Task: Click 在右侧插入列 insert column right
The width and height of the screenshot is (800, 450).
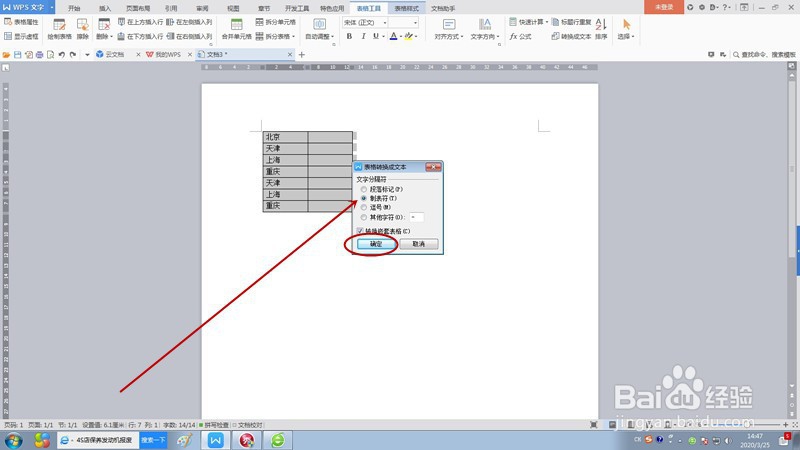Action: pyautogui.click(x=189, y=36)
